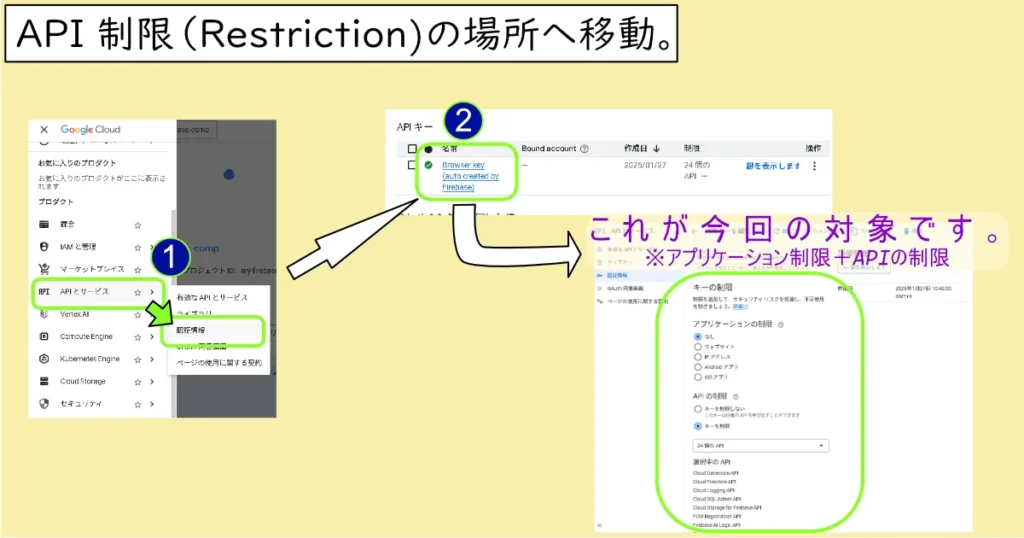The height and width of the screenshot is (538, 1024).
Task: Click the Security shield icon
Action: pos(44,404)
